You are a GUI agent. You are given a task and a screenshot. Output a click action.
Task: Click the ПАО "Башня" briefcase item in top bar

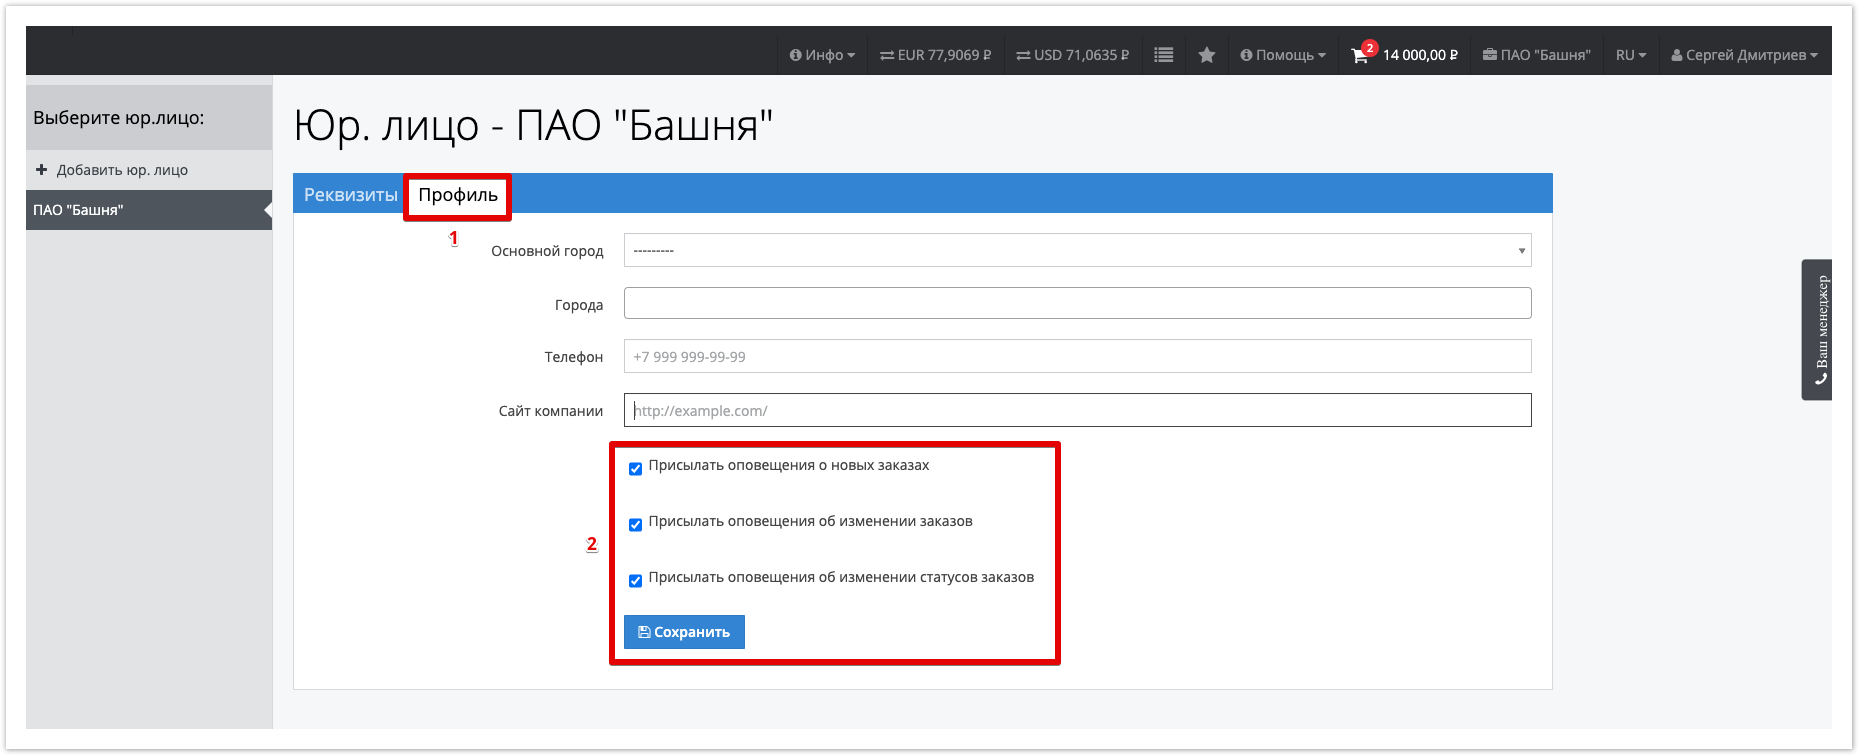[1536, 55]
